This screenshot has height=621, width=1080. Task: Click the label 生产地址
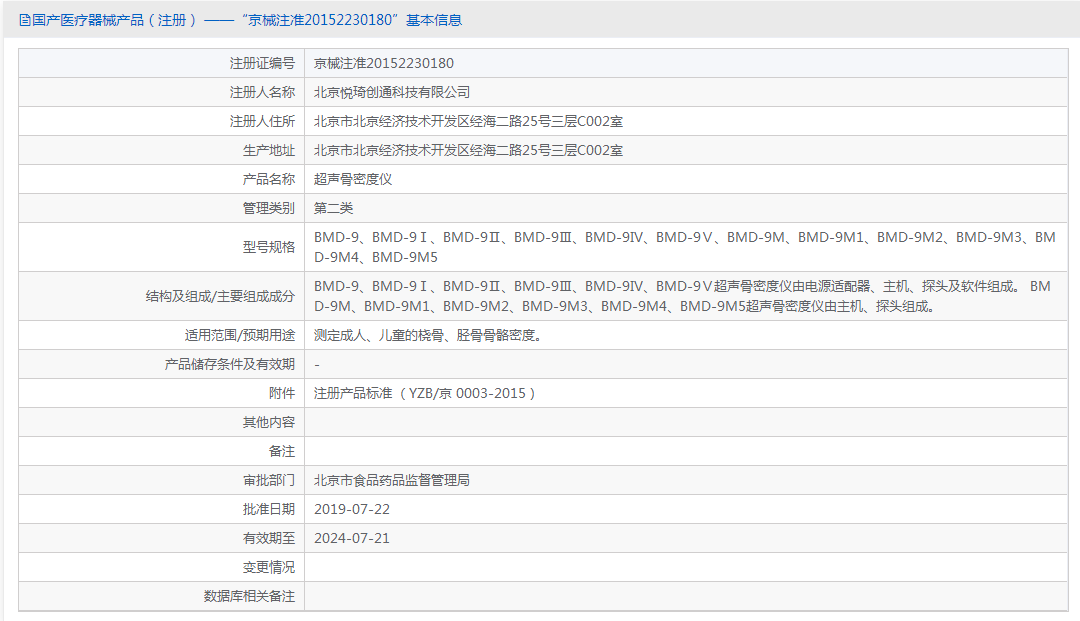(269, 150)
